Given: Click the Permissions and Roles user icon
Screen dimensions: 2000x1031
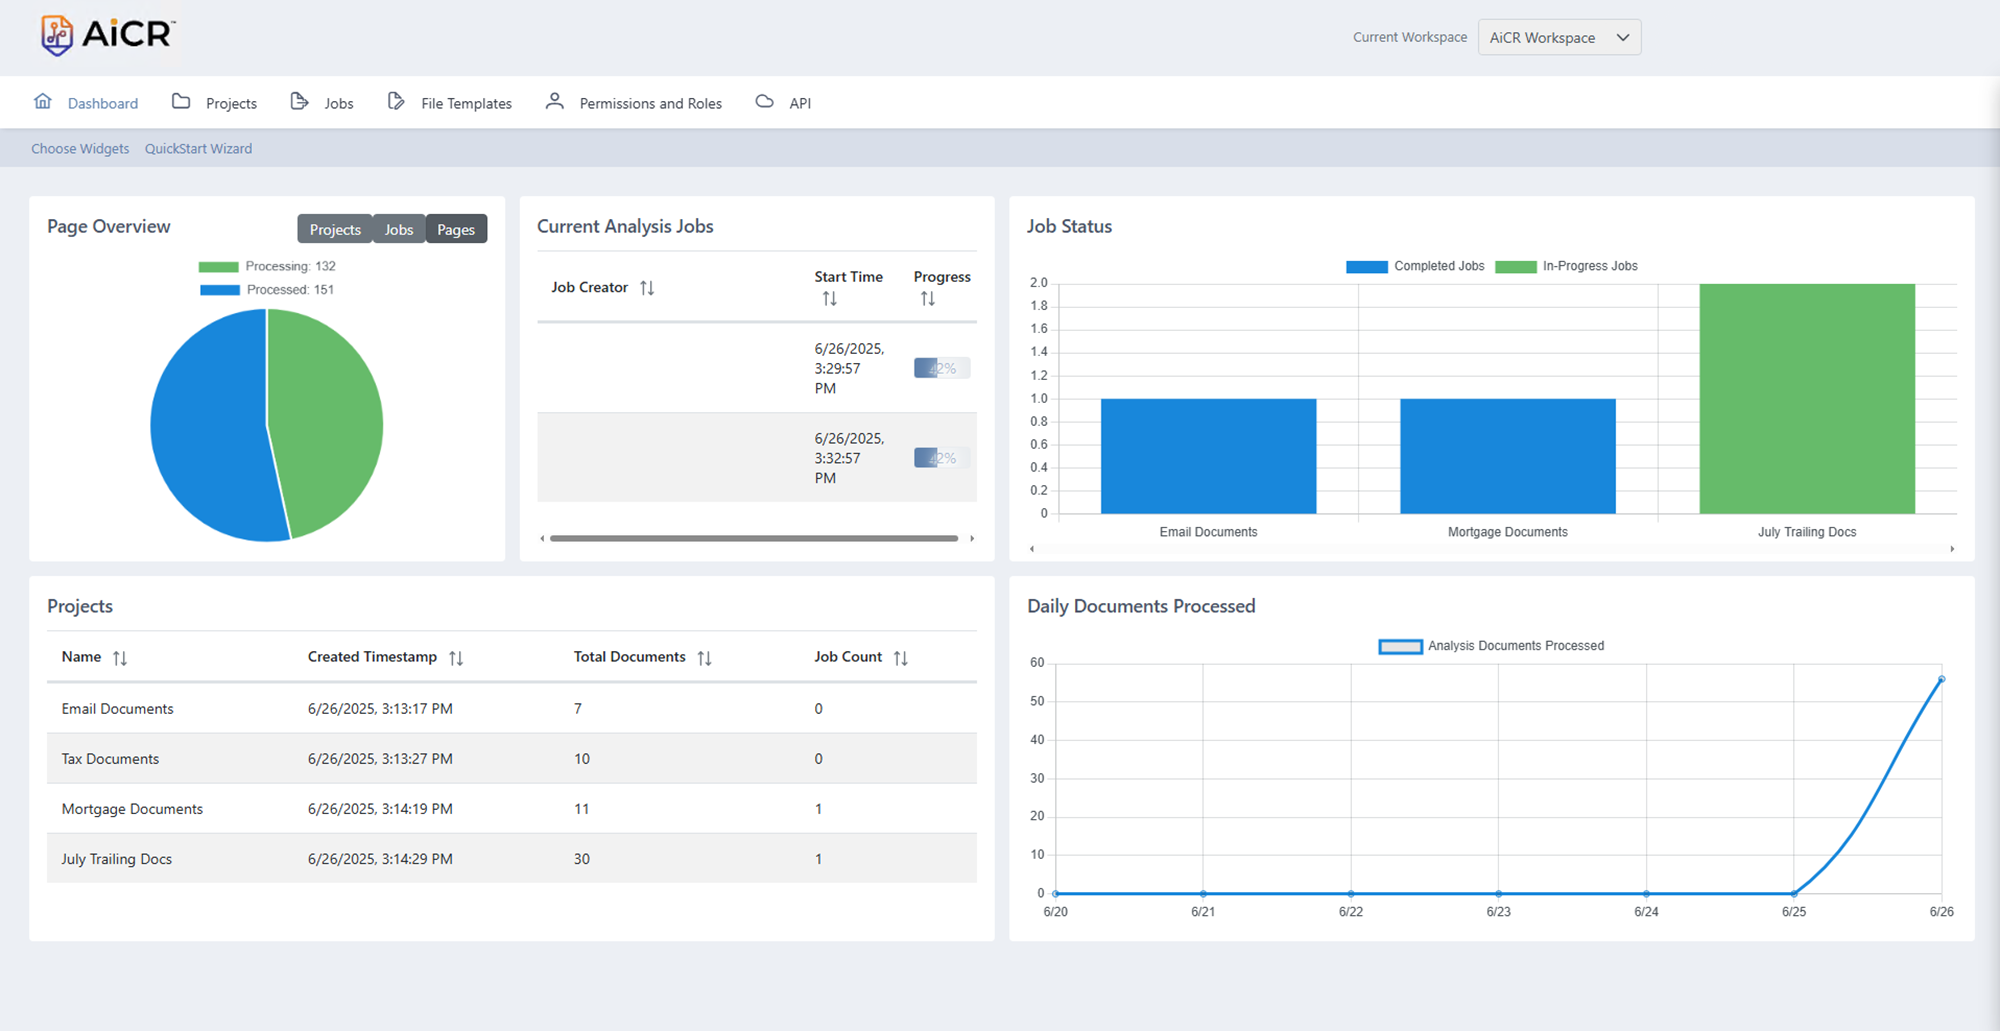Looking at the screenshot, I should (x=554, y=102).
